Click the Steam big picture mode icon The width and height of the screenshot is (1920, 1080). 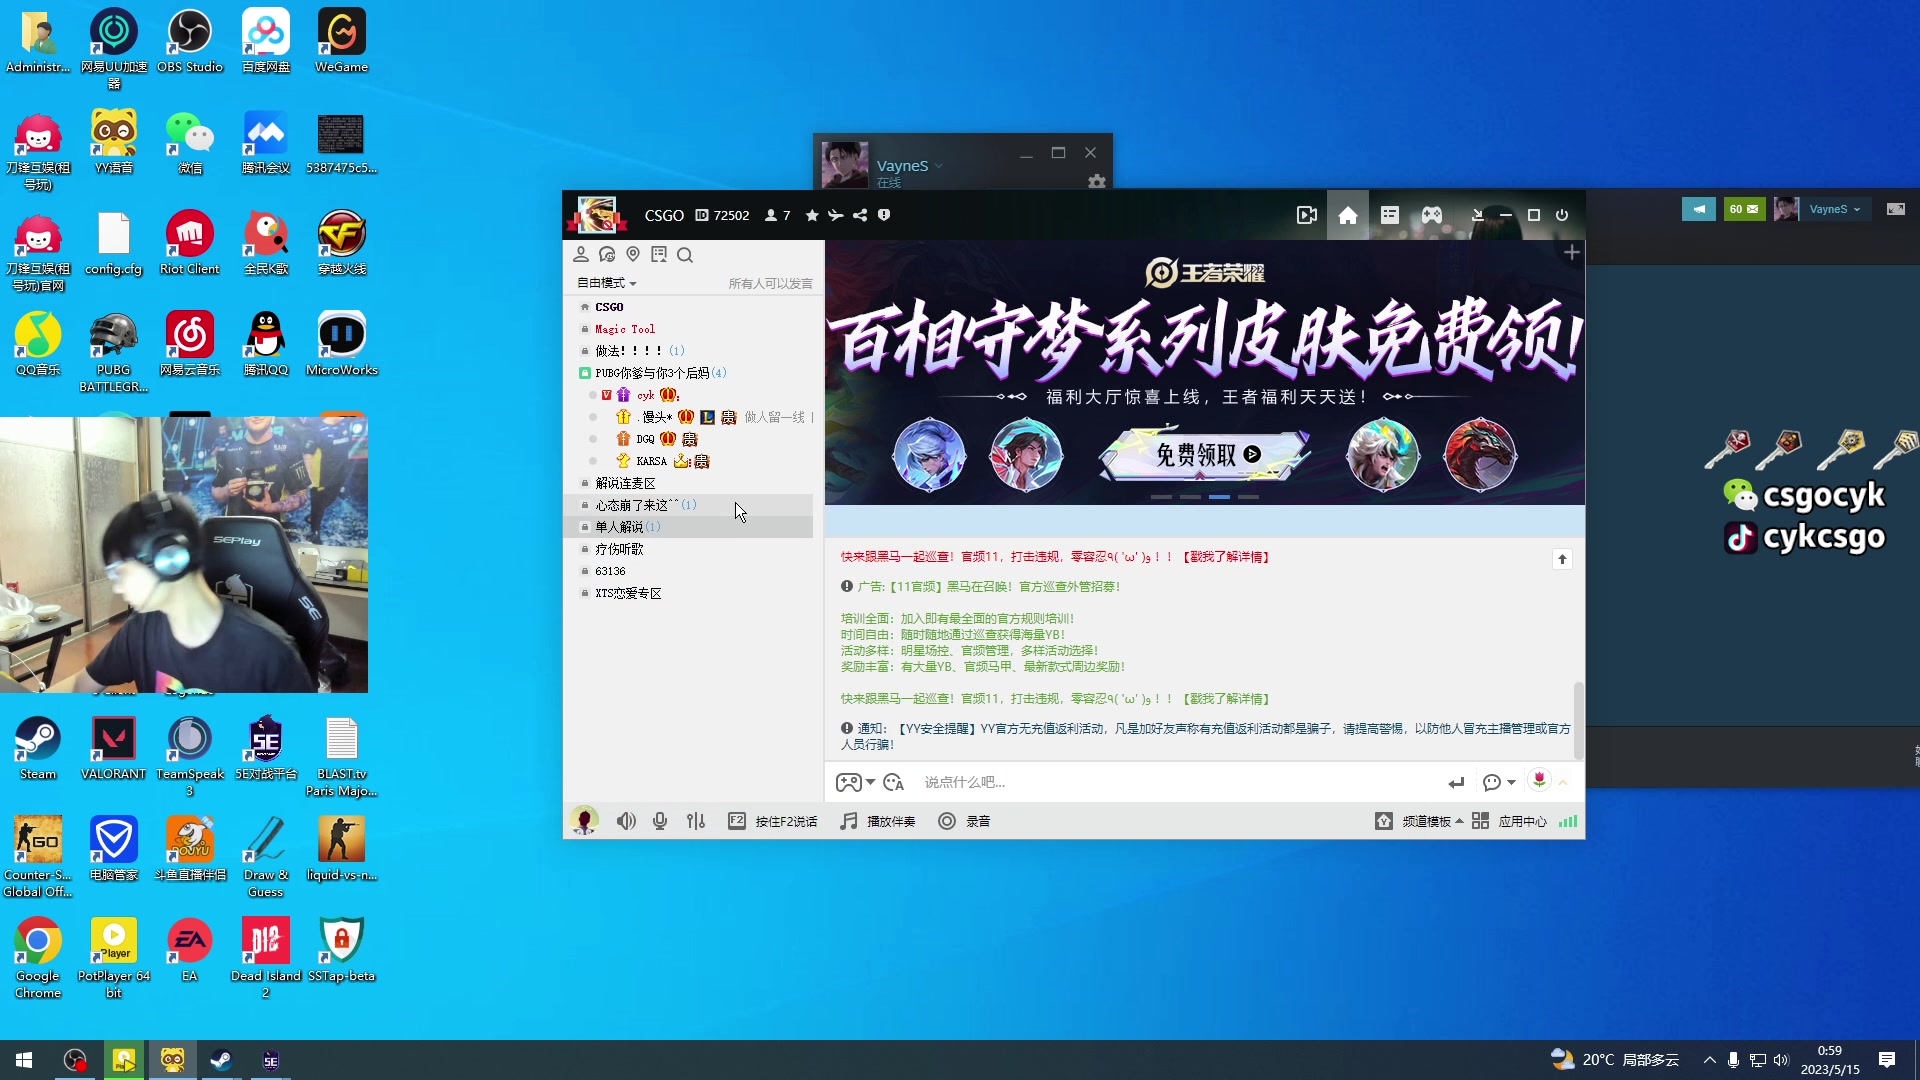pyautogui.click(x=1895, y=209)
